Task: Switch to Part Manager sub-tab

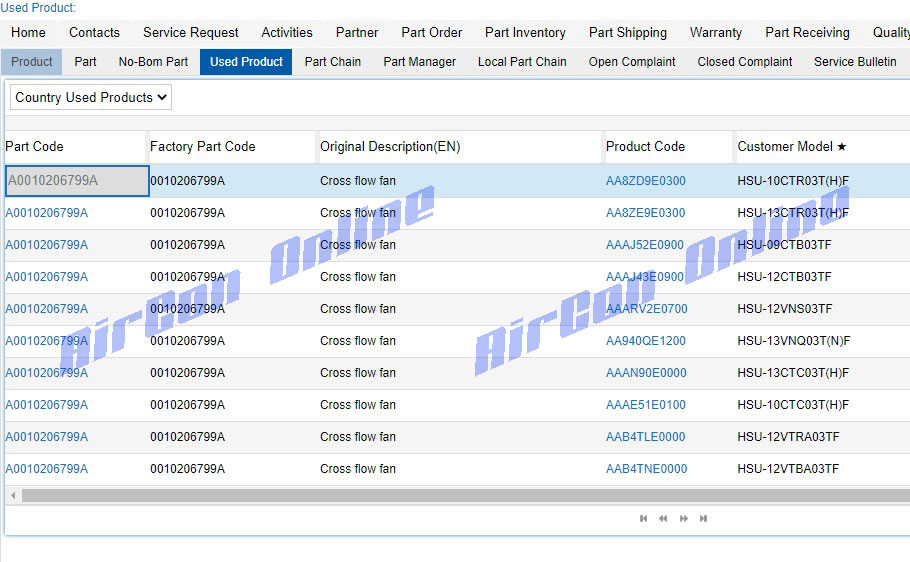Action: pos(420,62)
